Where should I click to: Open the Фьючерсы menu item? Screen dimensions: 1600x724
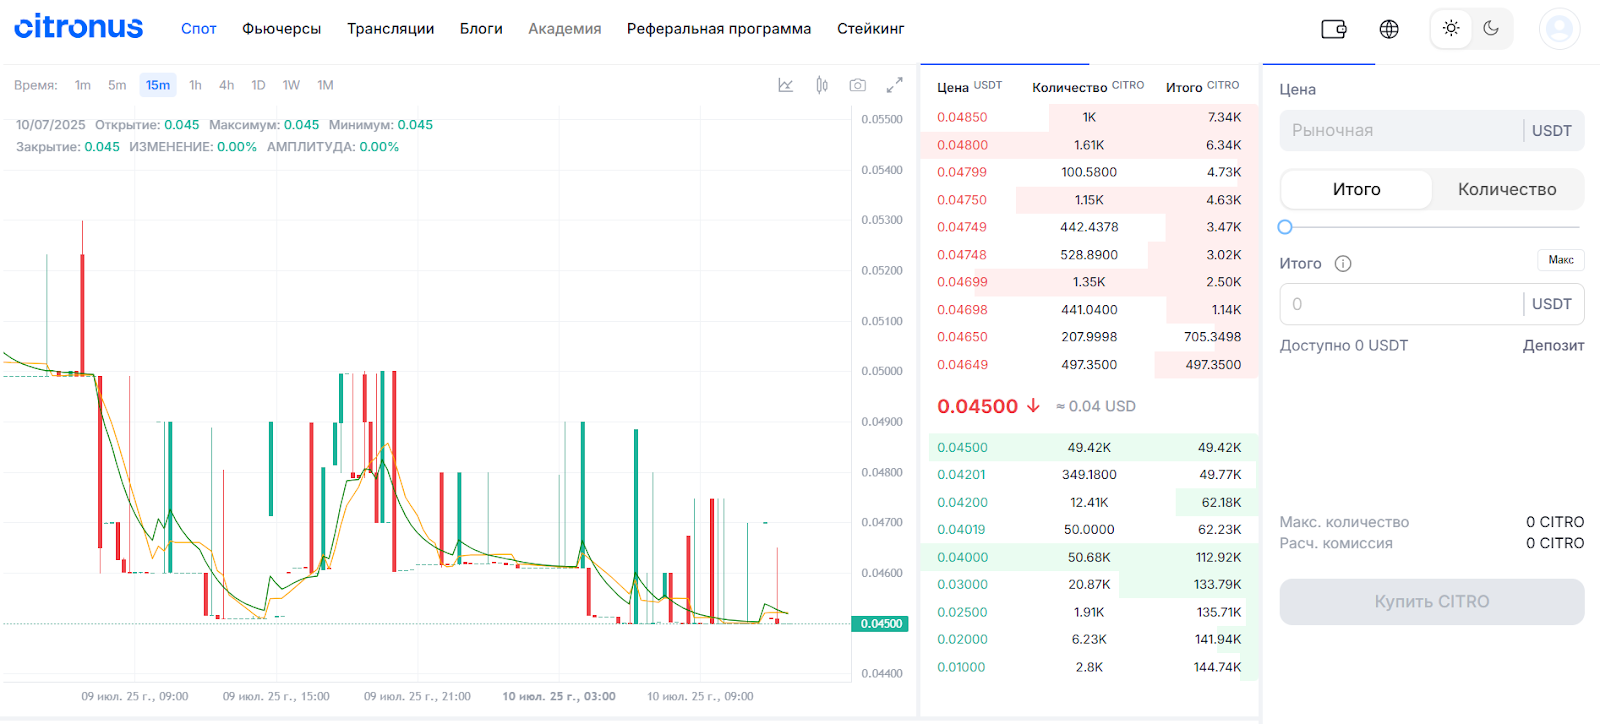pos(281,29)
